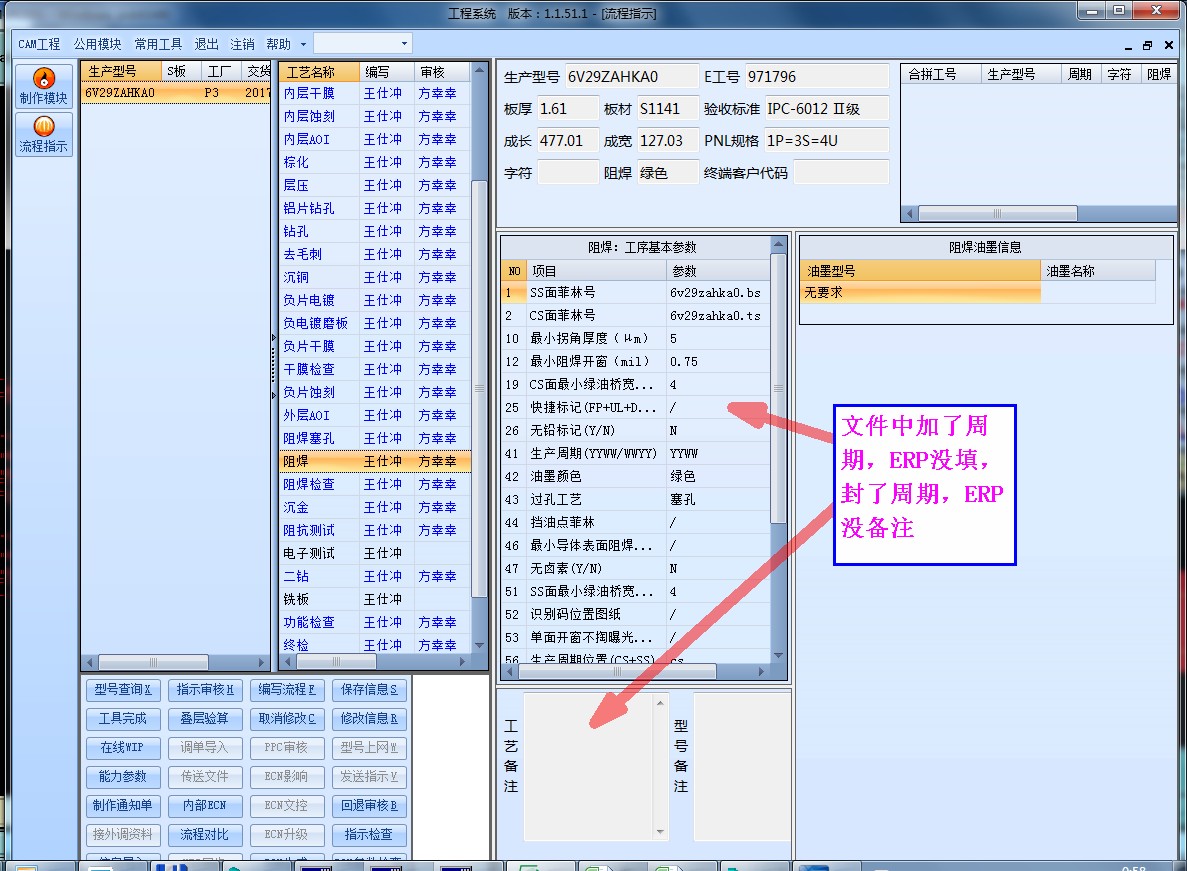Open the CAM工程 menu

click(x=39, y=44)
